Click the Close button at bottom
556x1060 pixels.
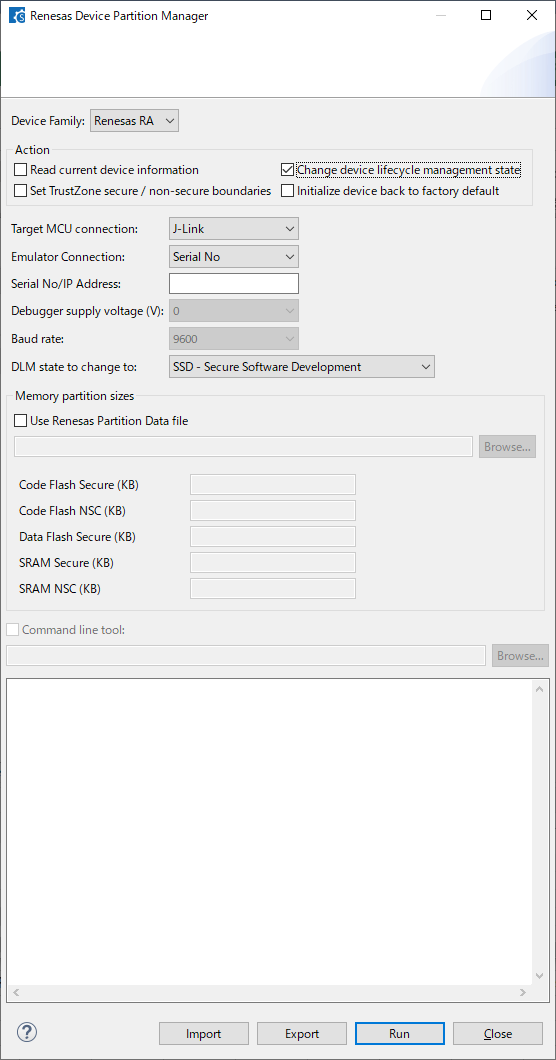[x=498, y=1034]
